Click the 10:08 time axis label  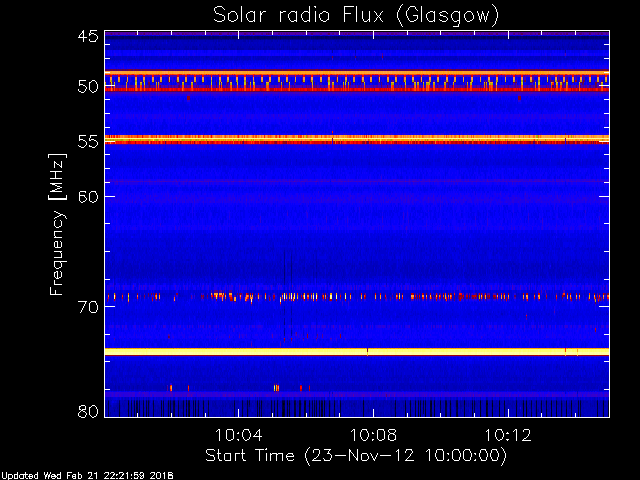click(373, 435)
